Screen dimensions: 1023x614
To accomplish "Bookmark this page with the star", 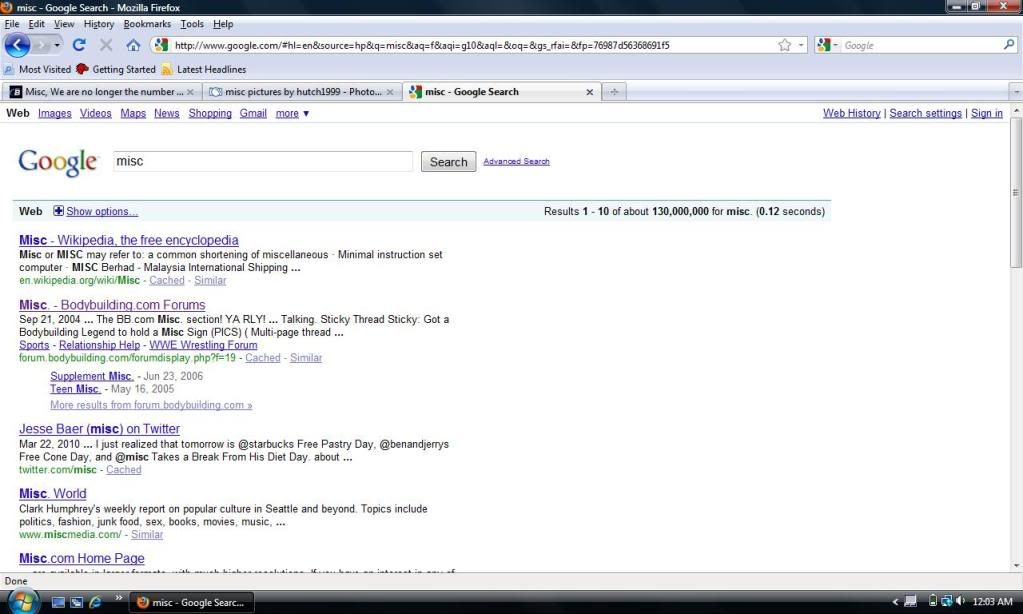I will pyautogui.click(x=784, y=45).
